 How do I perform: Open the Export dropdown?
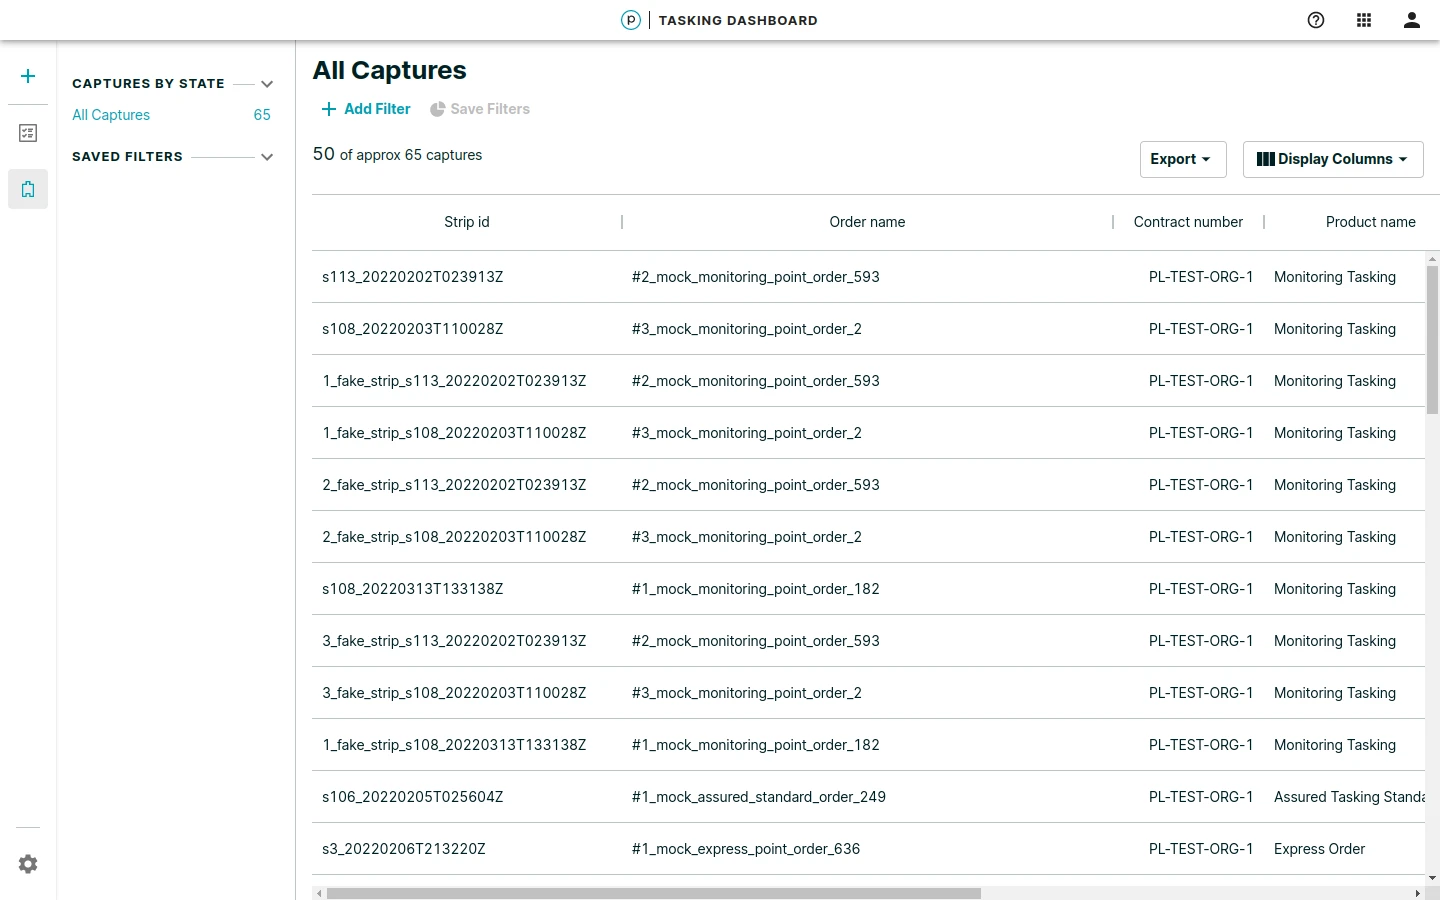click(x=1182, y=159)
